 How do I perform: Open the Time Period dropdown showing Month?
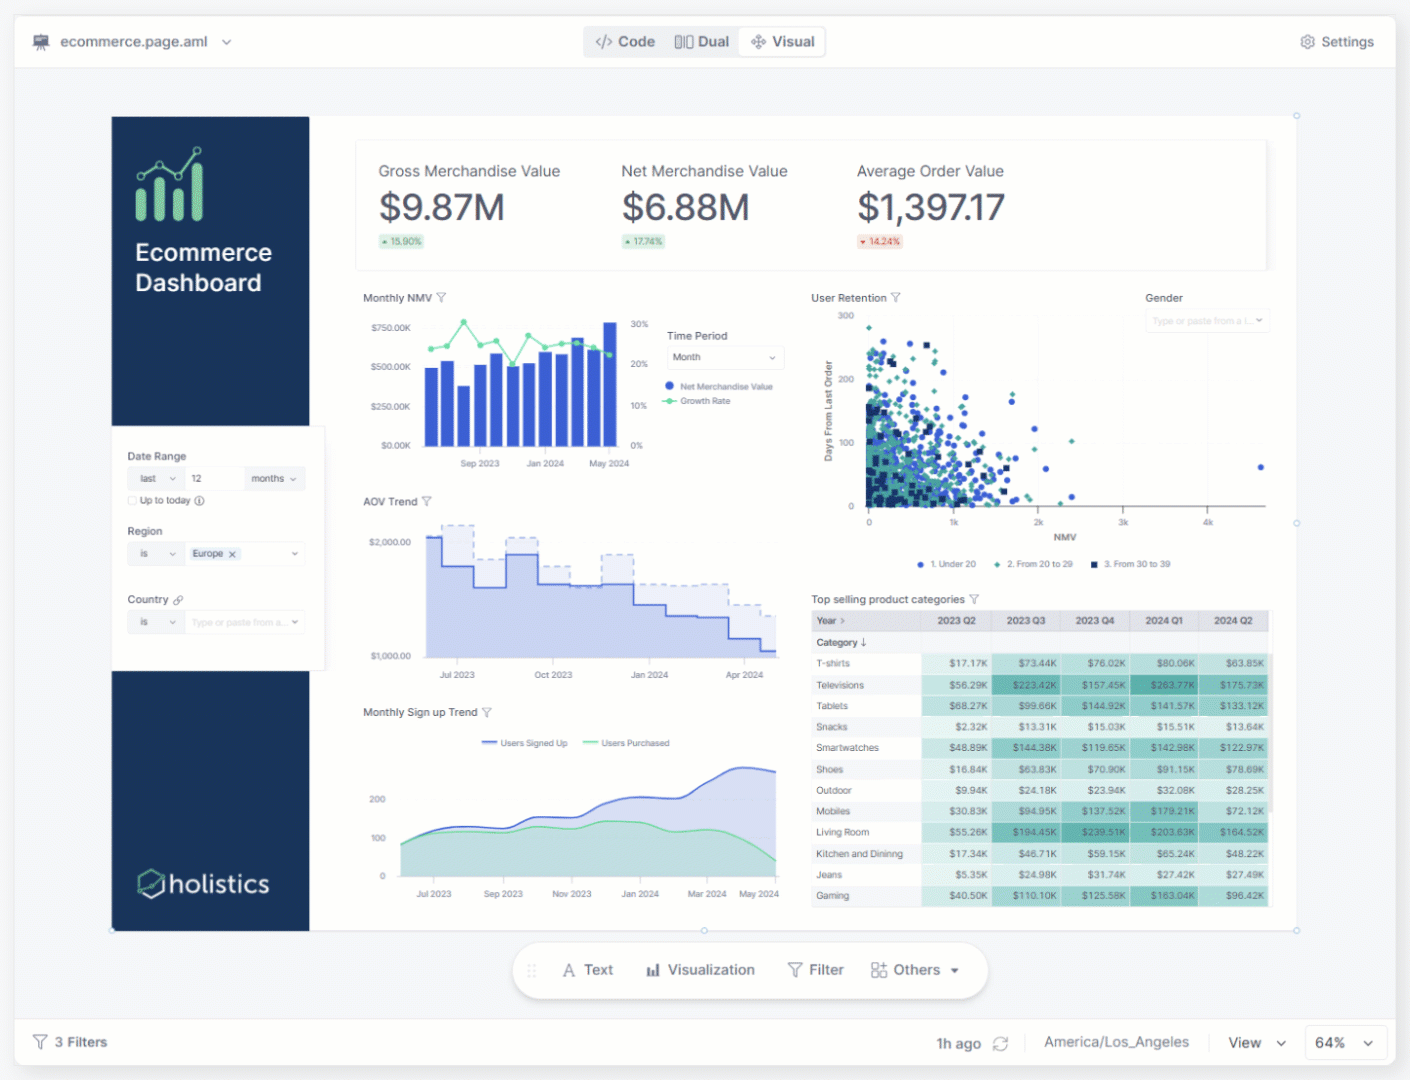coord(724,357)
